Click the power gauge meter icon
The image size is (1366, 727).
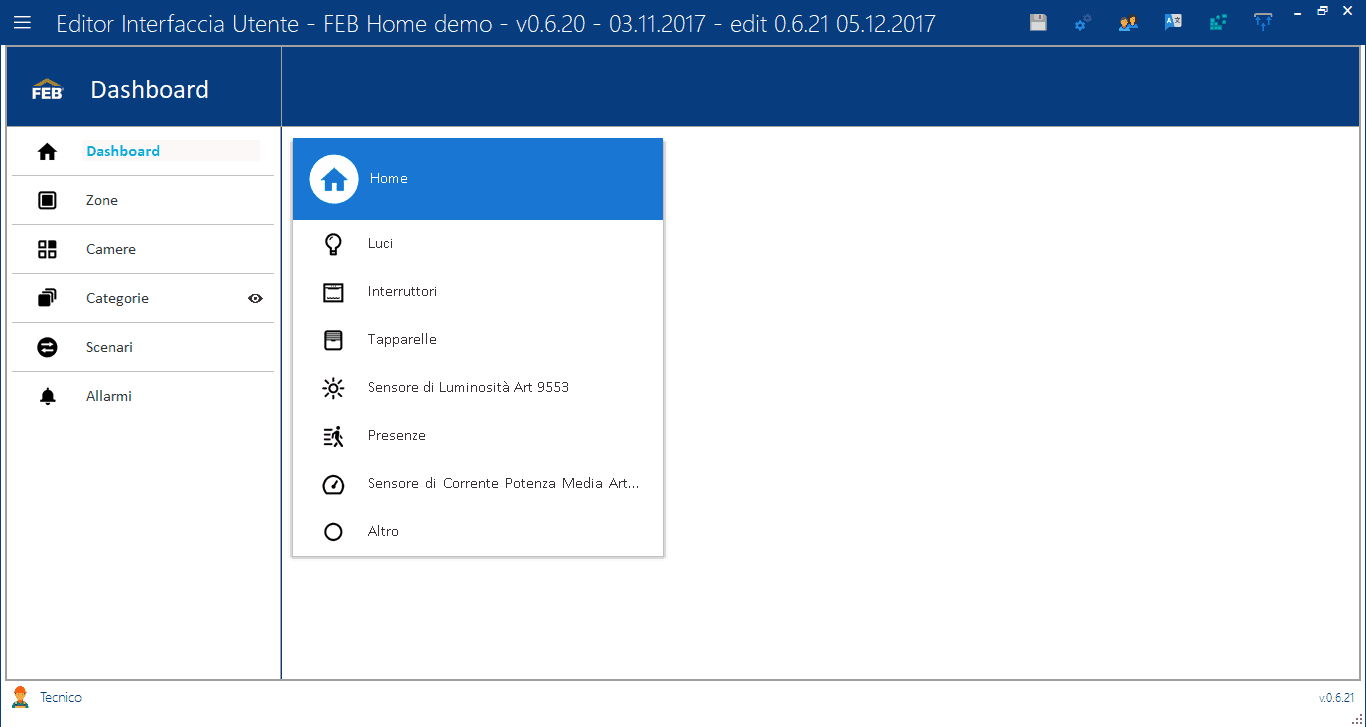(333, 484)
